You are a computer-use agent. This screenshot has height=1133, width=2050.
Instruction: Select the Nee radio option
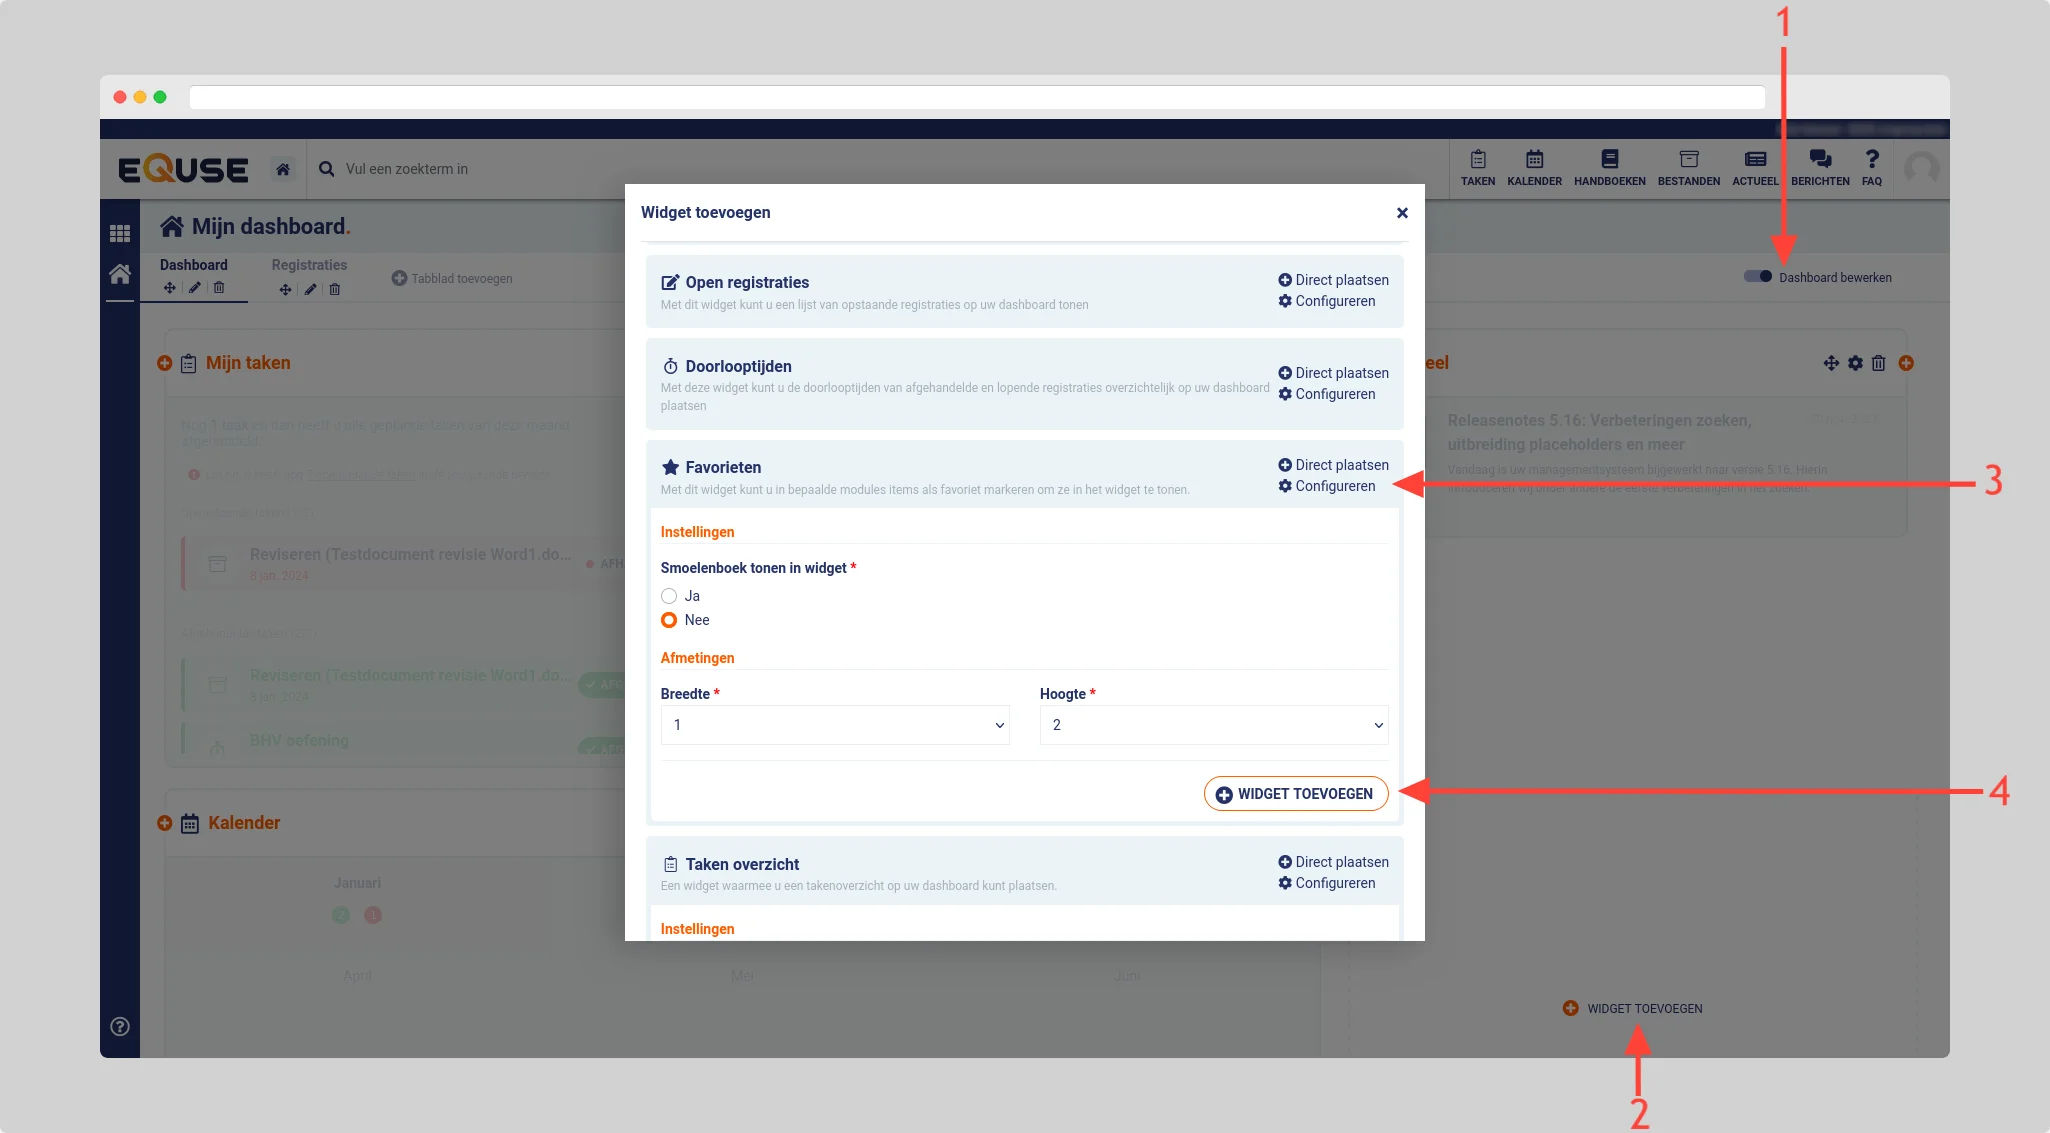click(x=669, y=620)
